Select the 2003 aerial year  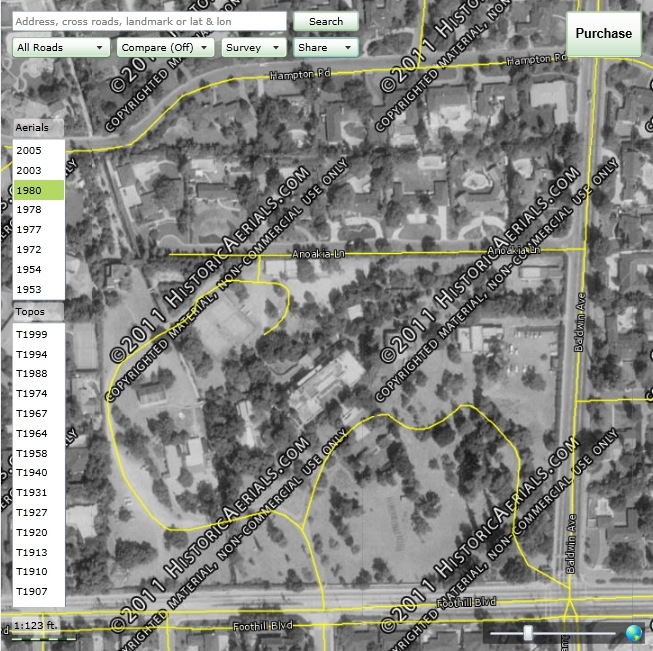pos(39,170)
